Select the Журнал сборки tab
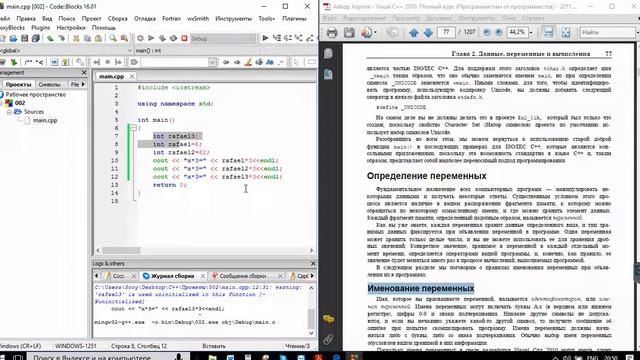The height and width of the screenshot is (360, 640). pos(173,276)
